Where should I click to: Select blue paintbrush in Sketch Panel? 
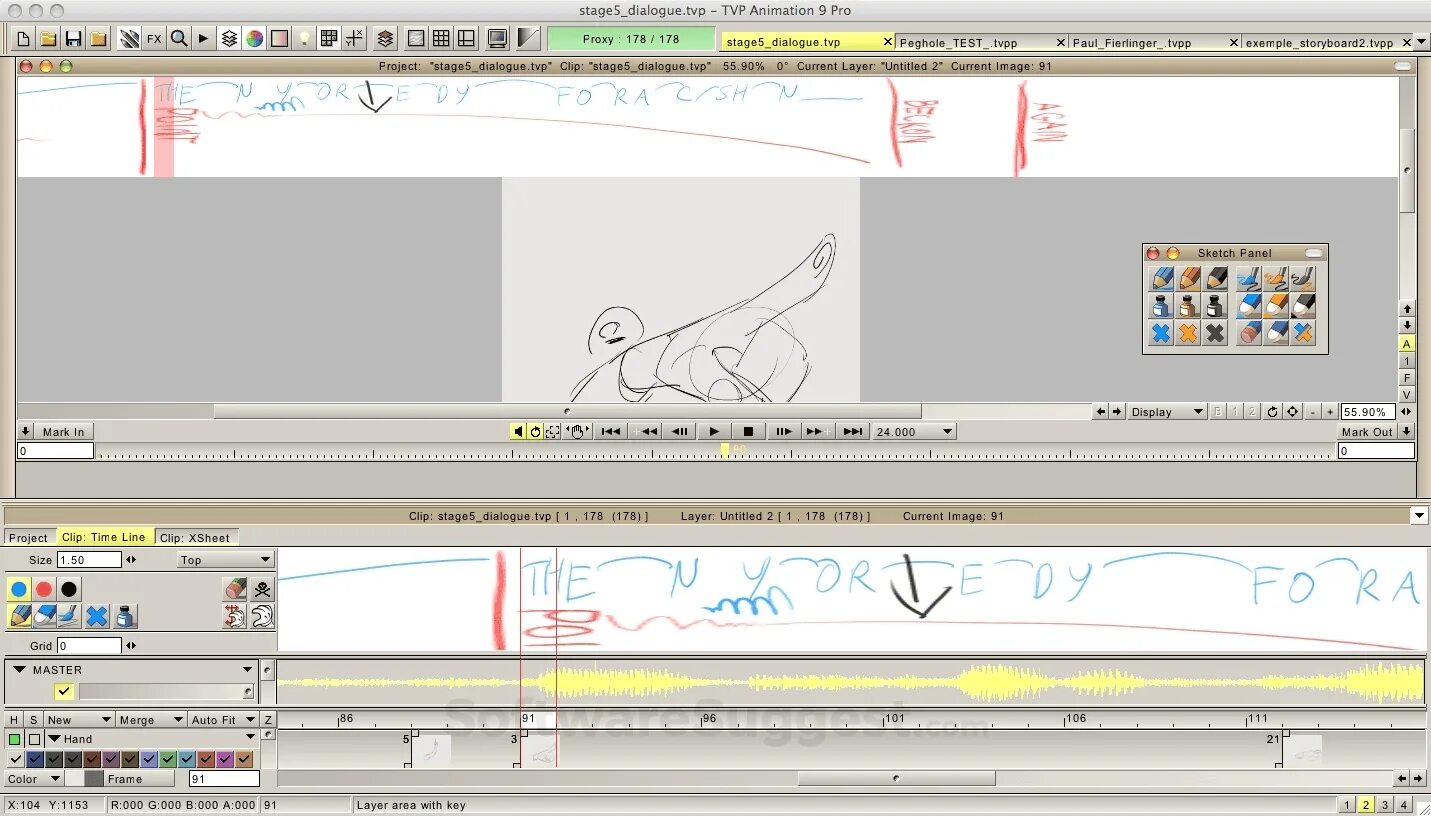click(1248, 278)
